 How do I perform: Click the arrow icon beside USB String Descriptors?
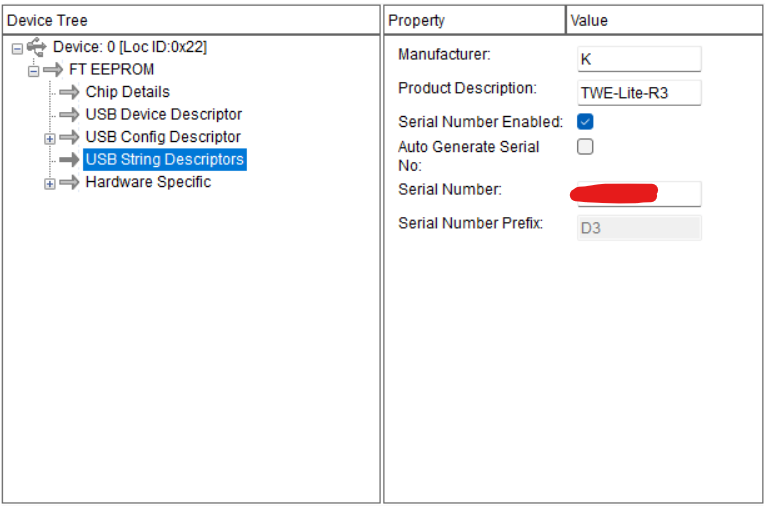pyautogui.click(x=69, y=159)
